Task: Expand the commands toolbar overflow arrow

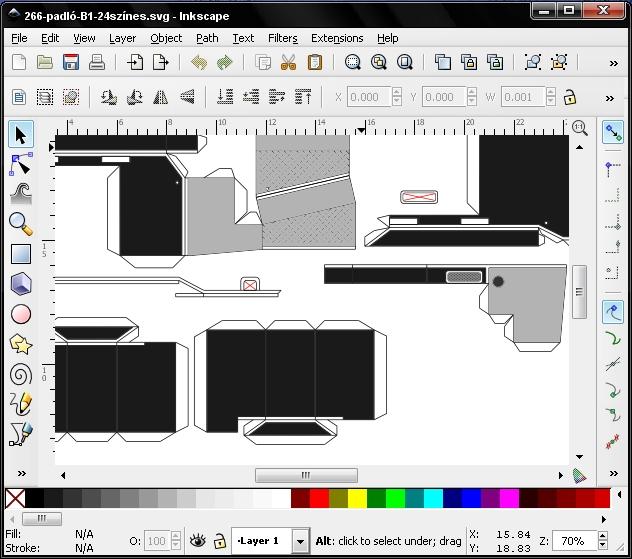Action: click(612, 63)
